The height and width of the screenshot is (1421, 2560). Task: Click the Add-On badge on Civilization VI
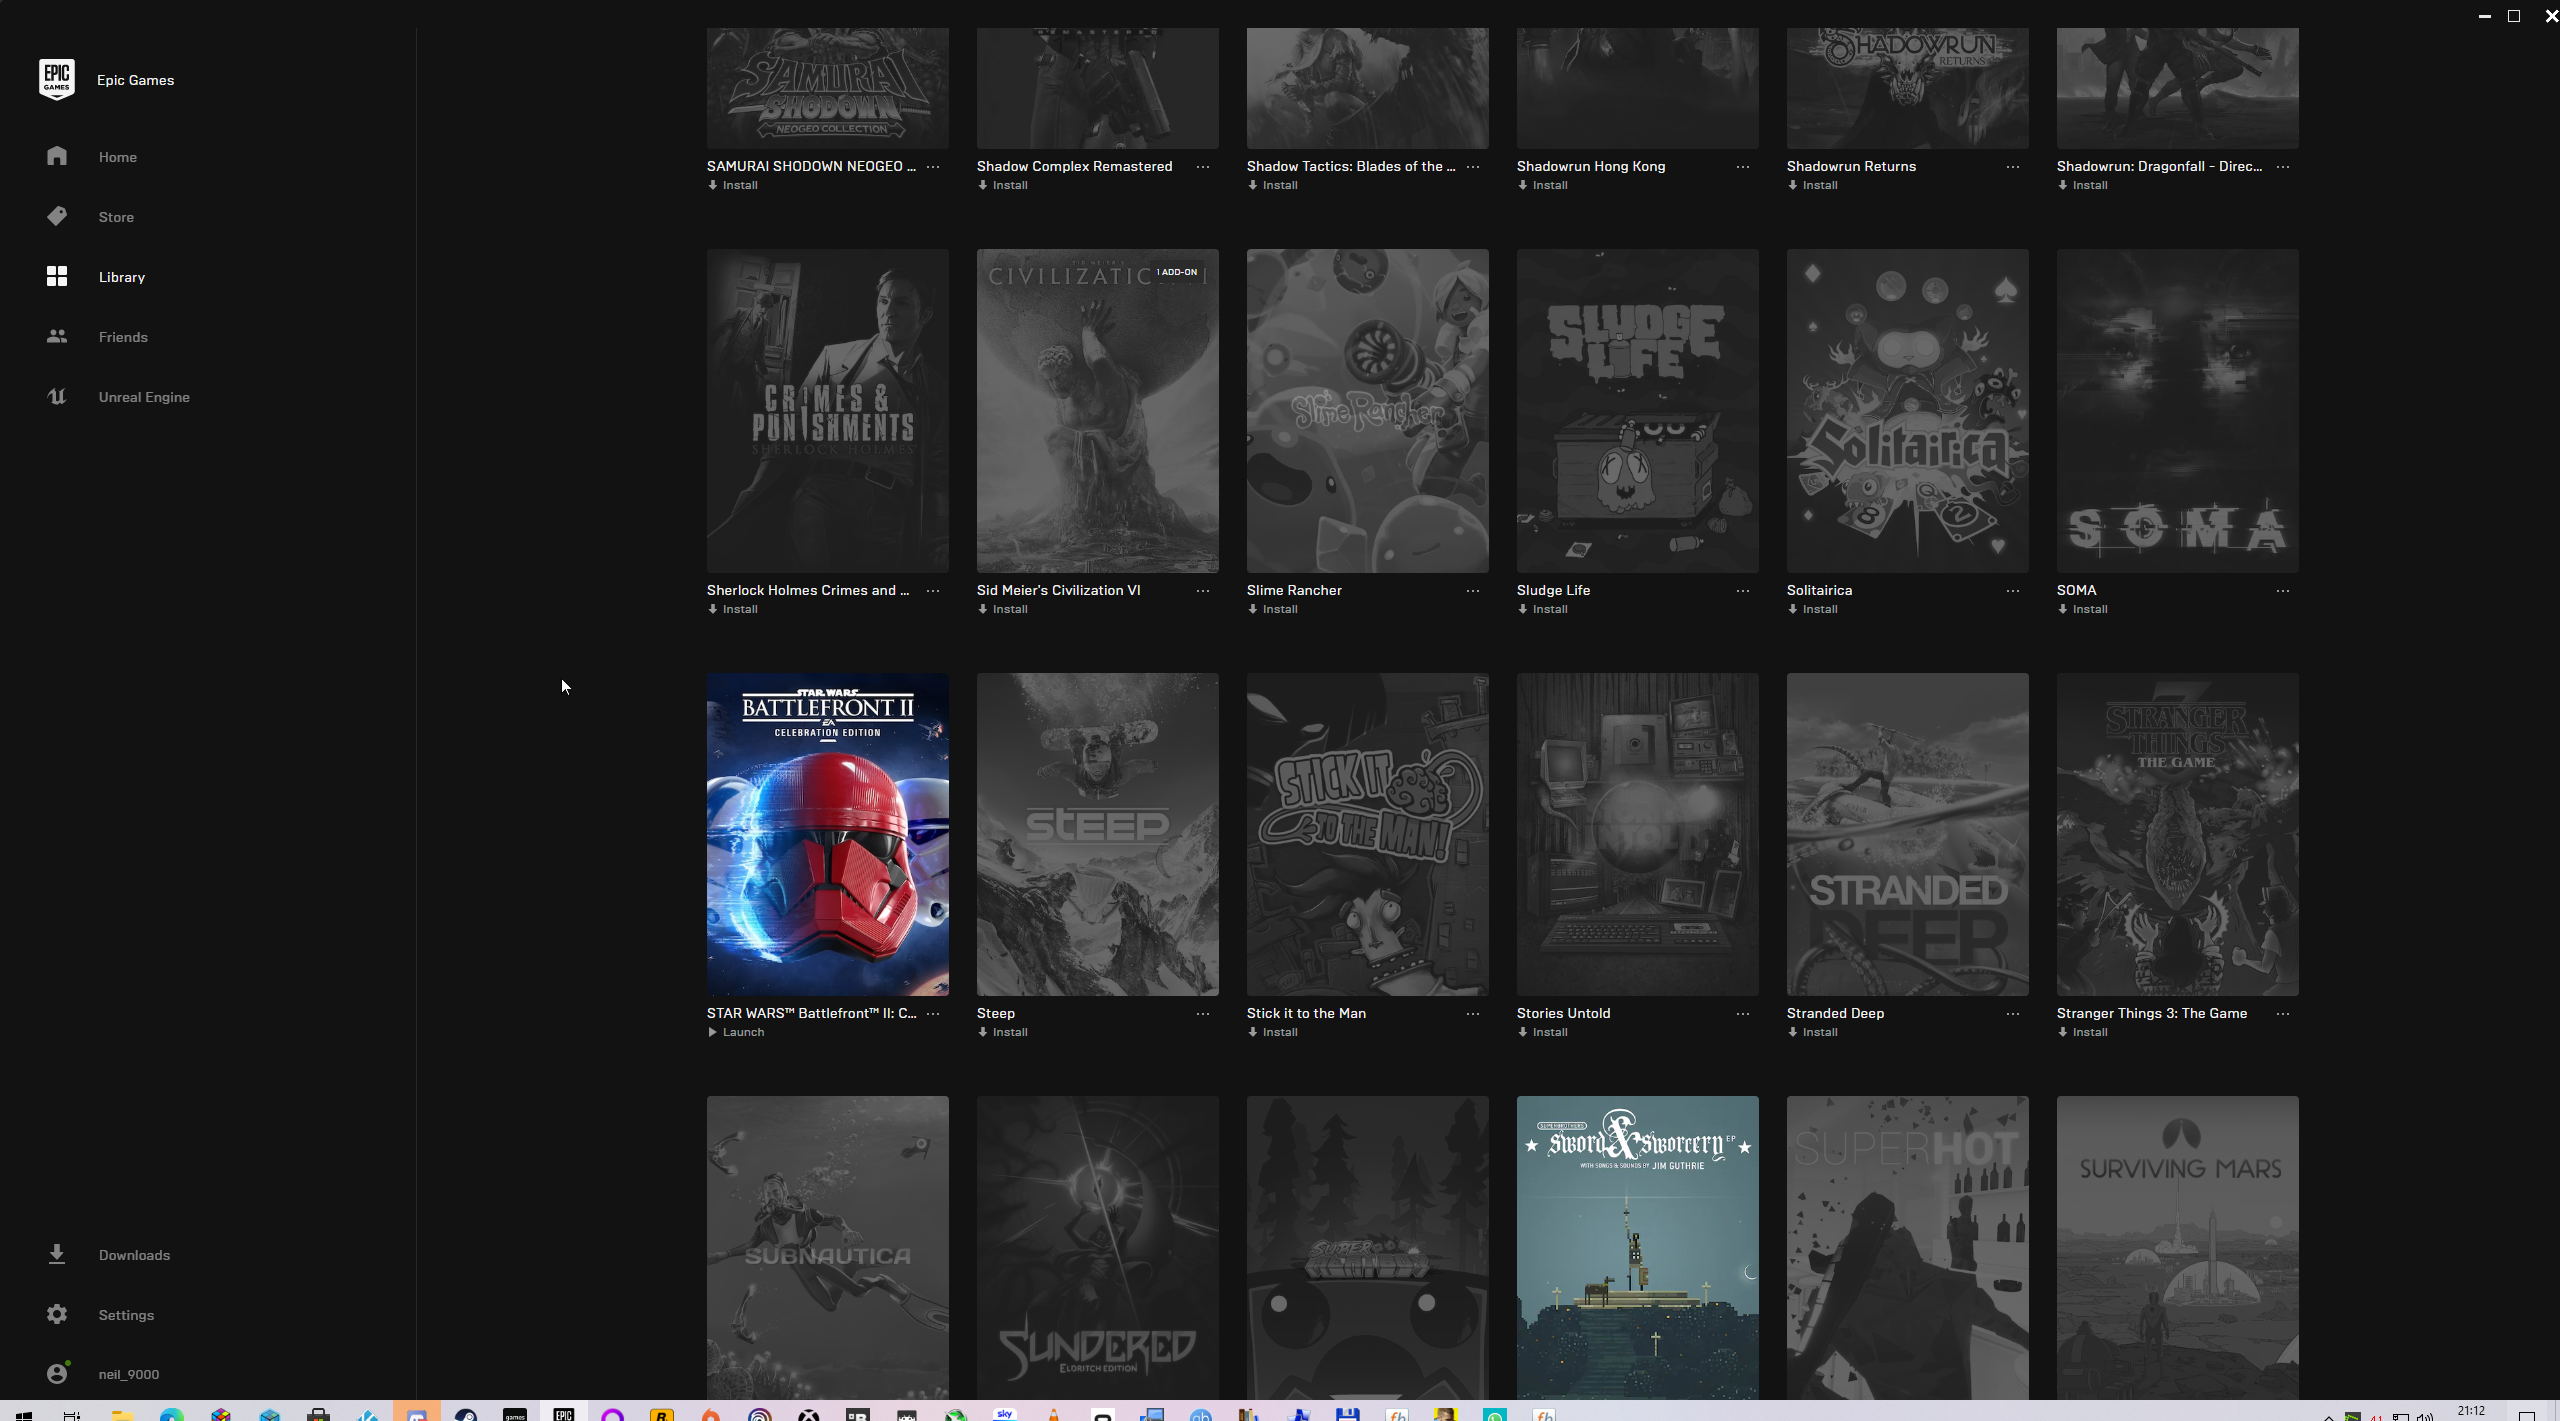pos(1177,272)
